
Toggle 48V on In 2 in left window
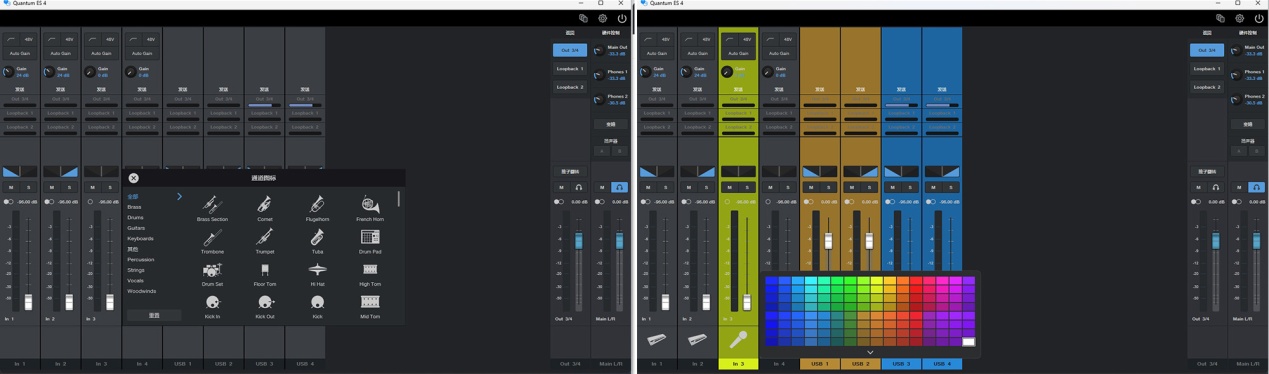click(x=70, y=40)
